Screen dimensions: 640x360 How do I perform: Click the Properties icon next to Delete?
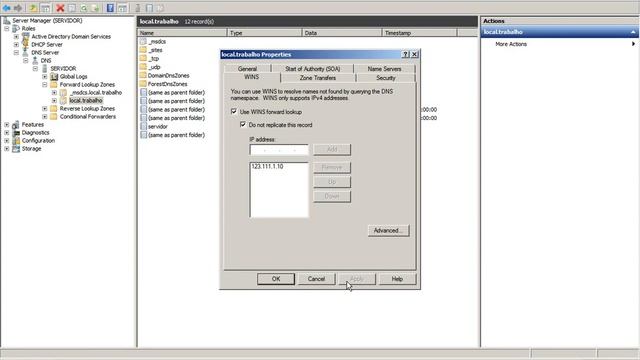point(72,8)
